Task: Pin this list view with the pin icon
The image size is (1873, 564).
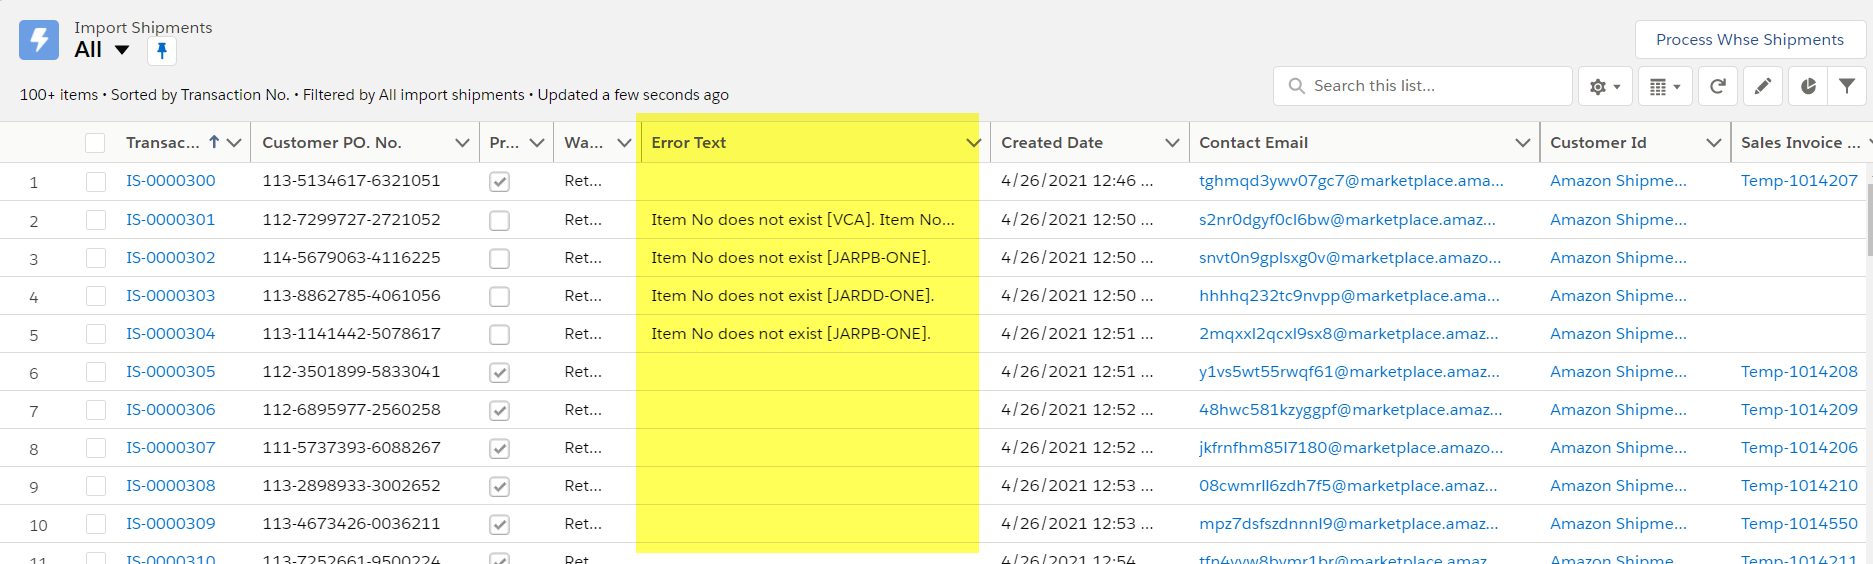Action: (162, 51)
